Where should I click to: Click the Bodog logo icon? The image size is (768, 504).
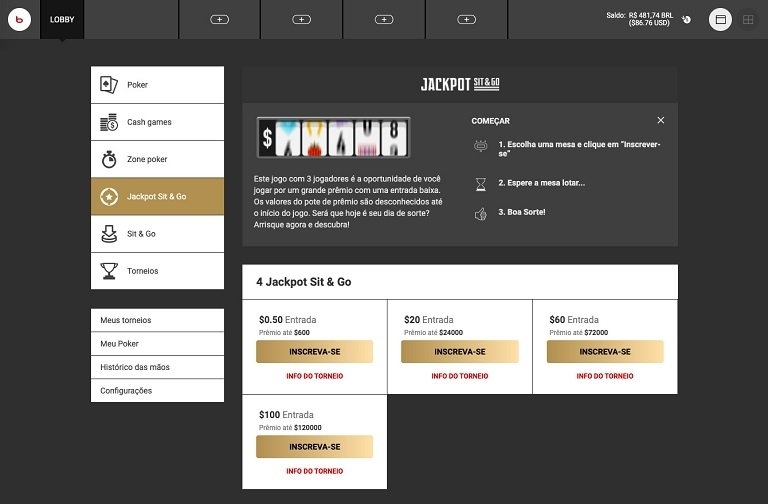tap(19, 19)
